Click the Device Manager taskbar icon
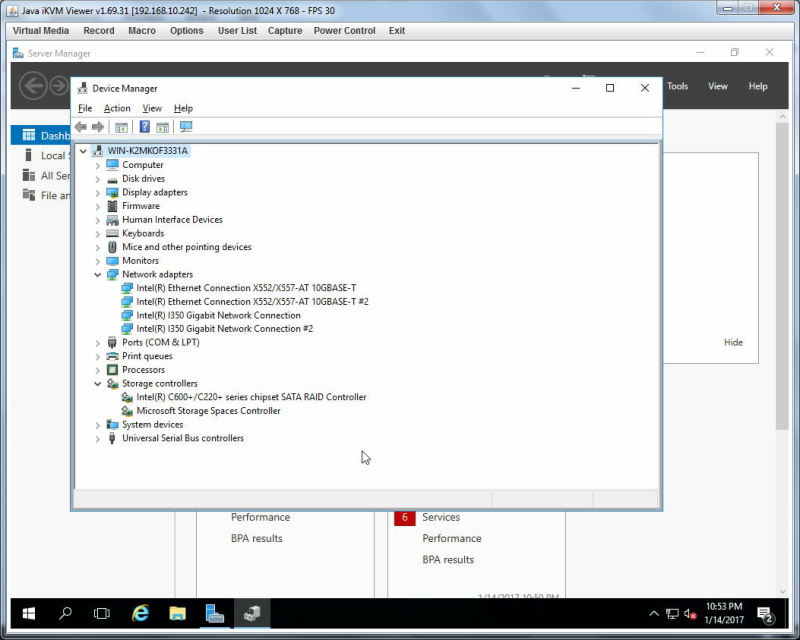The height and width of the screenshot is (640, 800). pos(252,613)
